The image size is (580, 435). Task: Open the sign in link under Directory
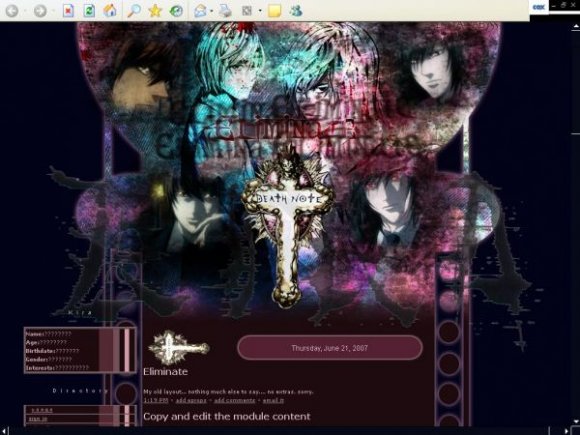(38, 419)
